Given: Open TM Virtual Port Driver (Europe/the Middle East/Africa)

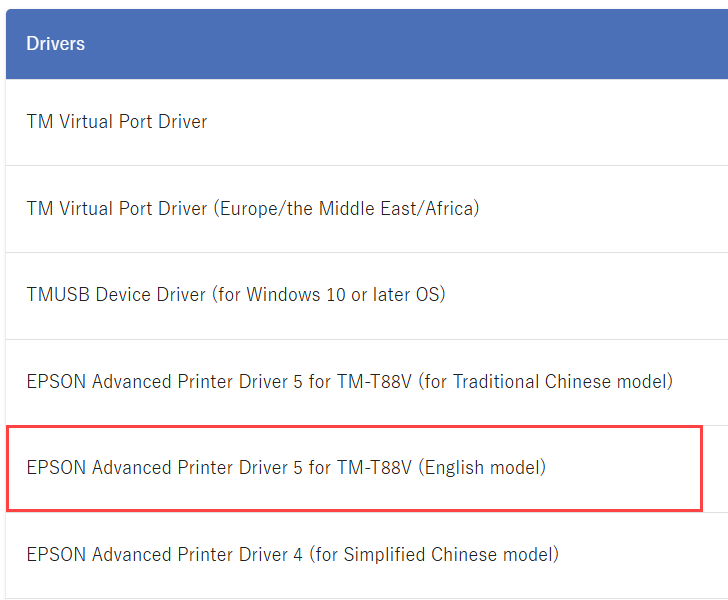Looking at the screenshot, I should [x=253, y=209].
